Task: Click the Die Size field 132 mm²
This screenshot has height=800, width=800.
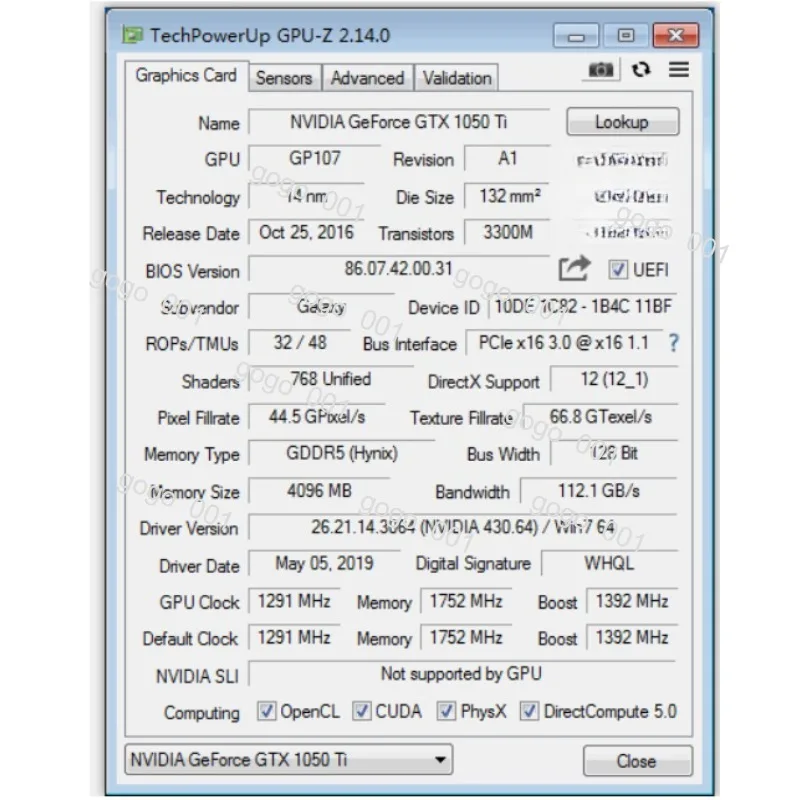Action: pyautogui.click(x=508, y=196)
